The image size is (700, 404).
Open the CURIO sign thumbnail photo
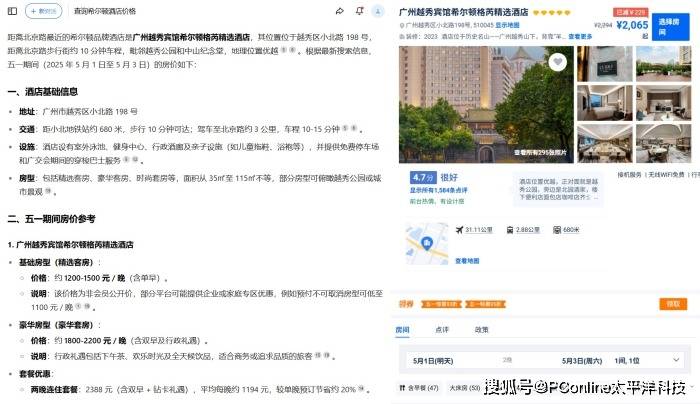[604, 64]
